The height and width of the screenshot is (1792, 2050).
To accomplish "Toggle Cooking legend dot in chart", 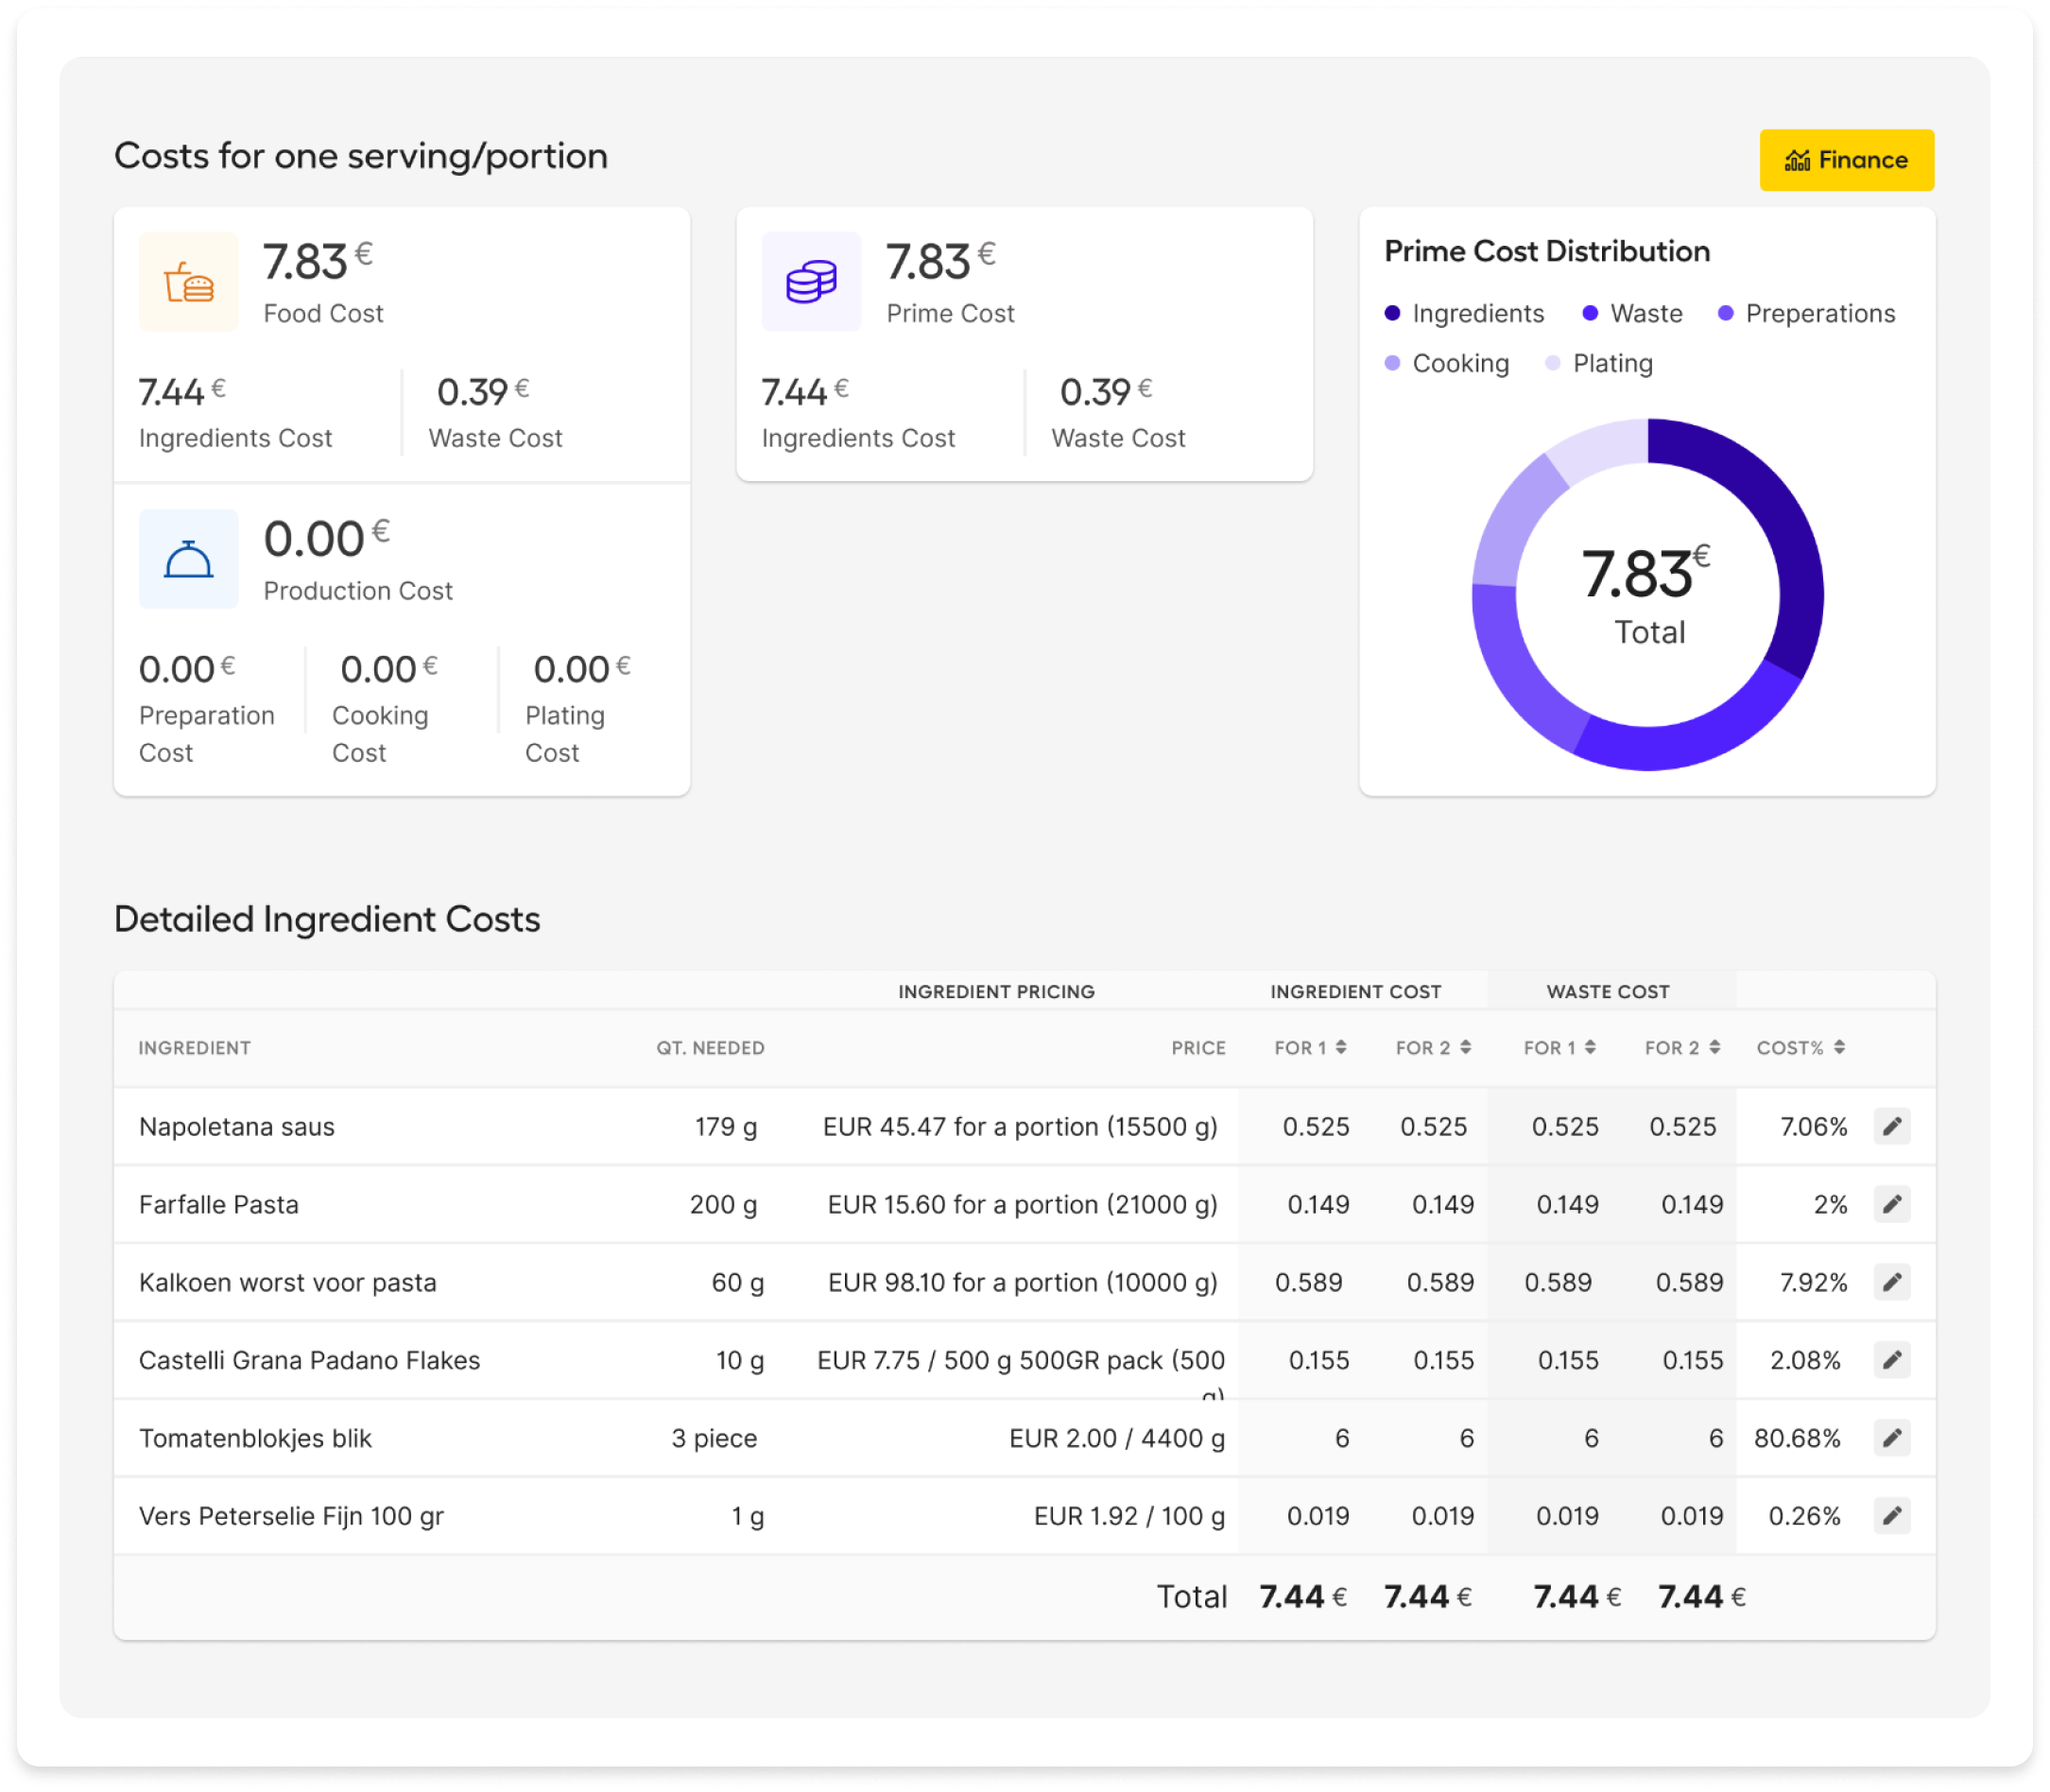I will (1392, 364).
